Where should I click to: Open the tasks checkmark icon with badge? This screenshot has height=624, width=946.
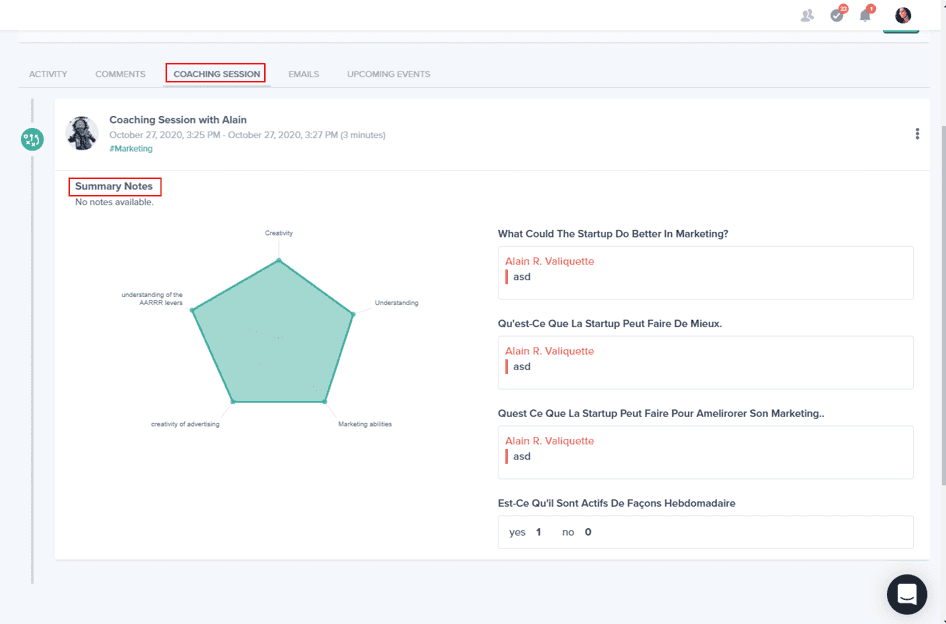pos(837,15)
